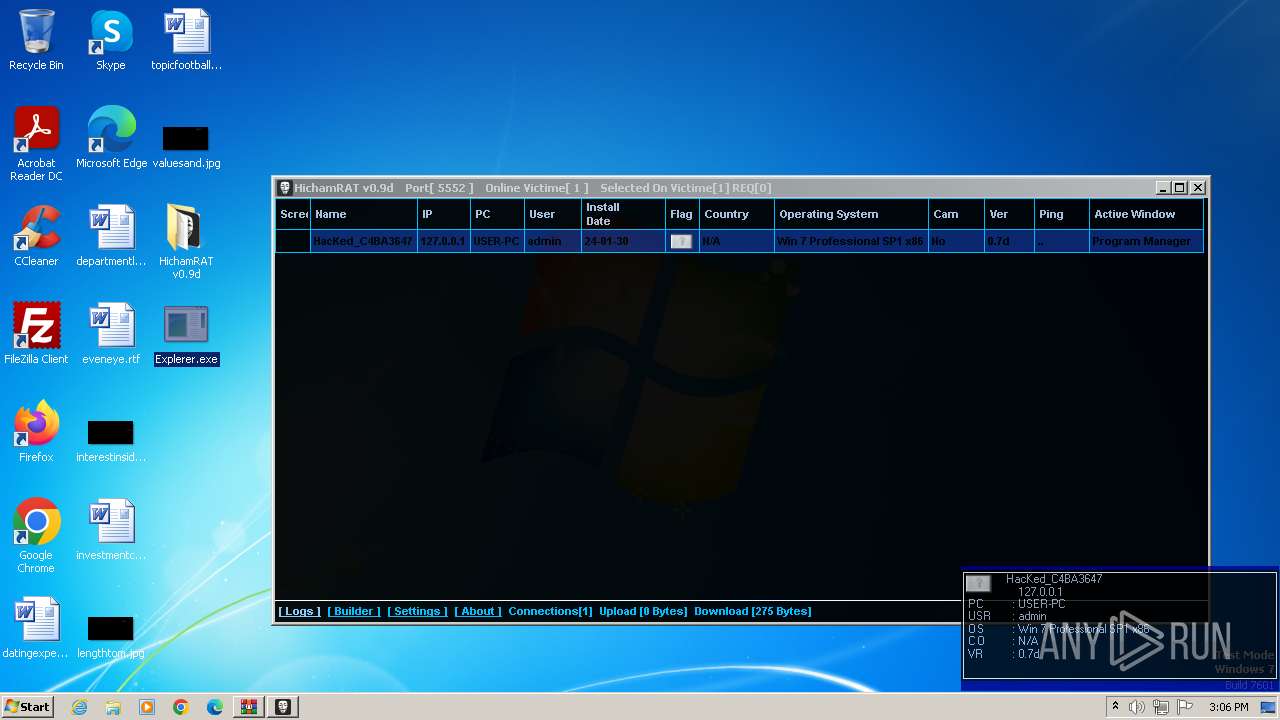1280x720 pixels.
Task: Click the Flag column header
Action: [682, 214]
